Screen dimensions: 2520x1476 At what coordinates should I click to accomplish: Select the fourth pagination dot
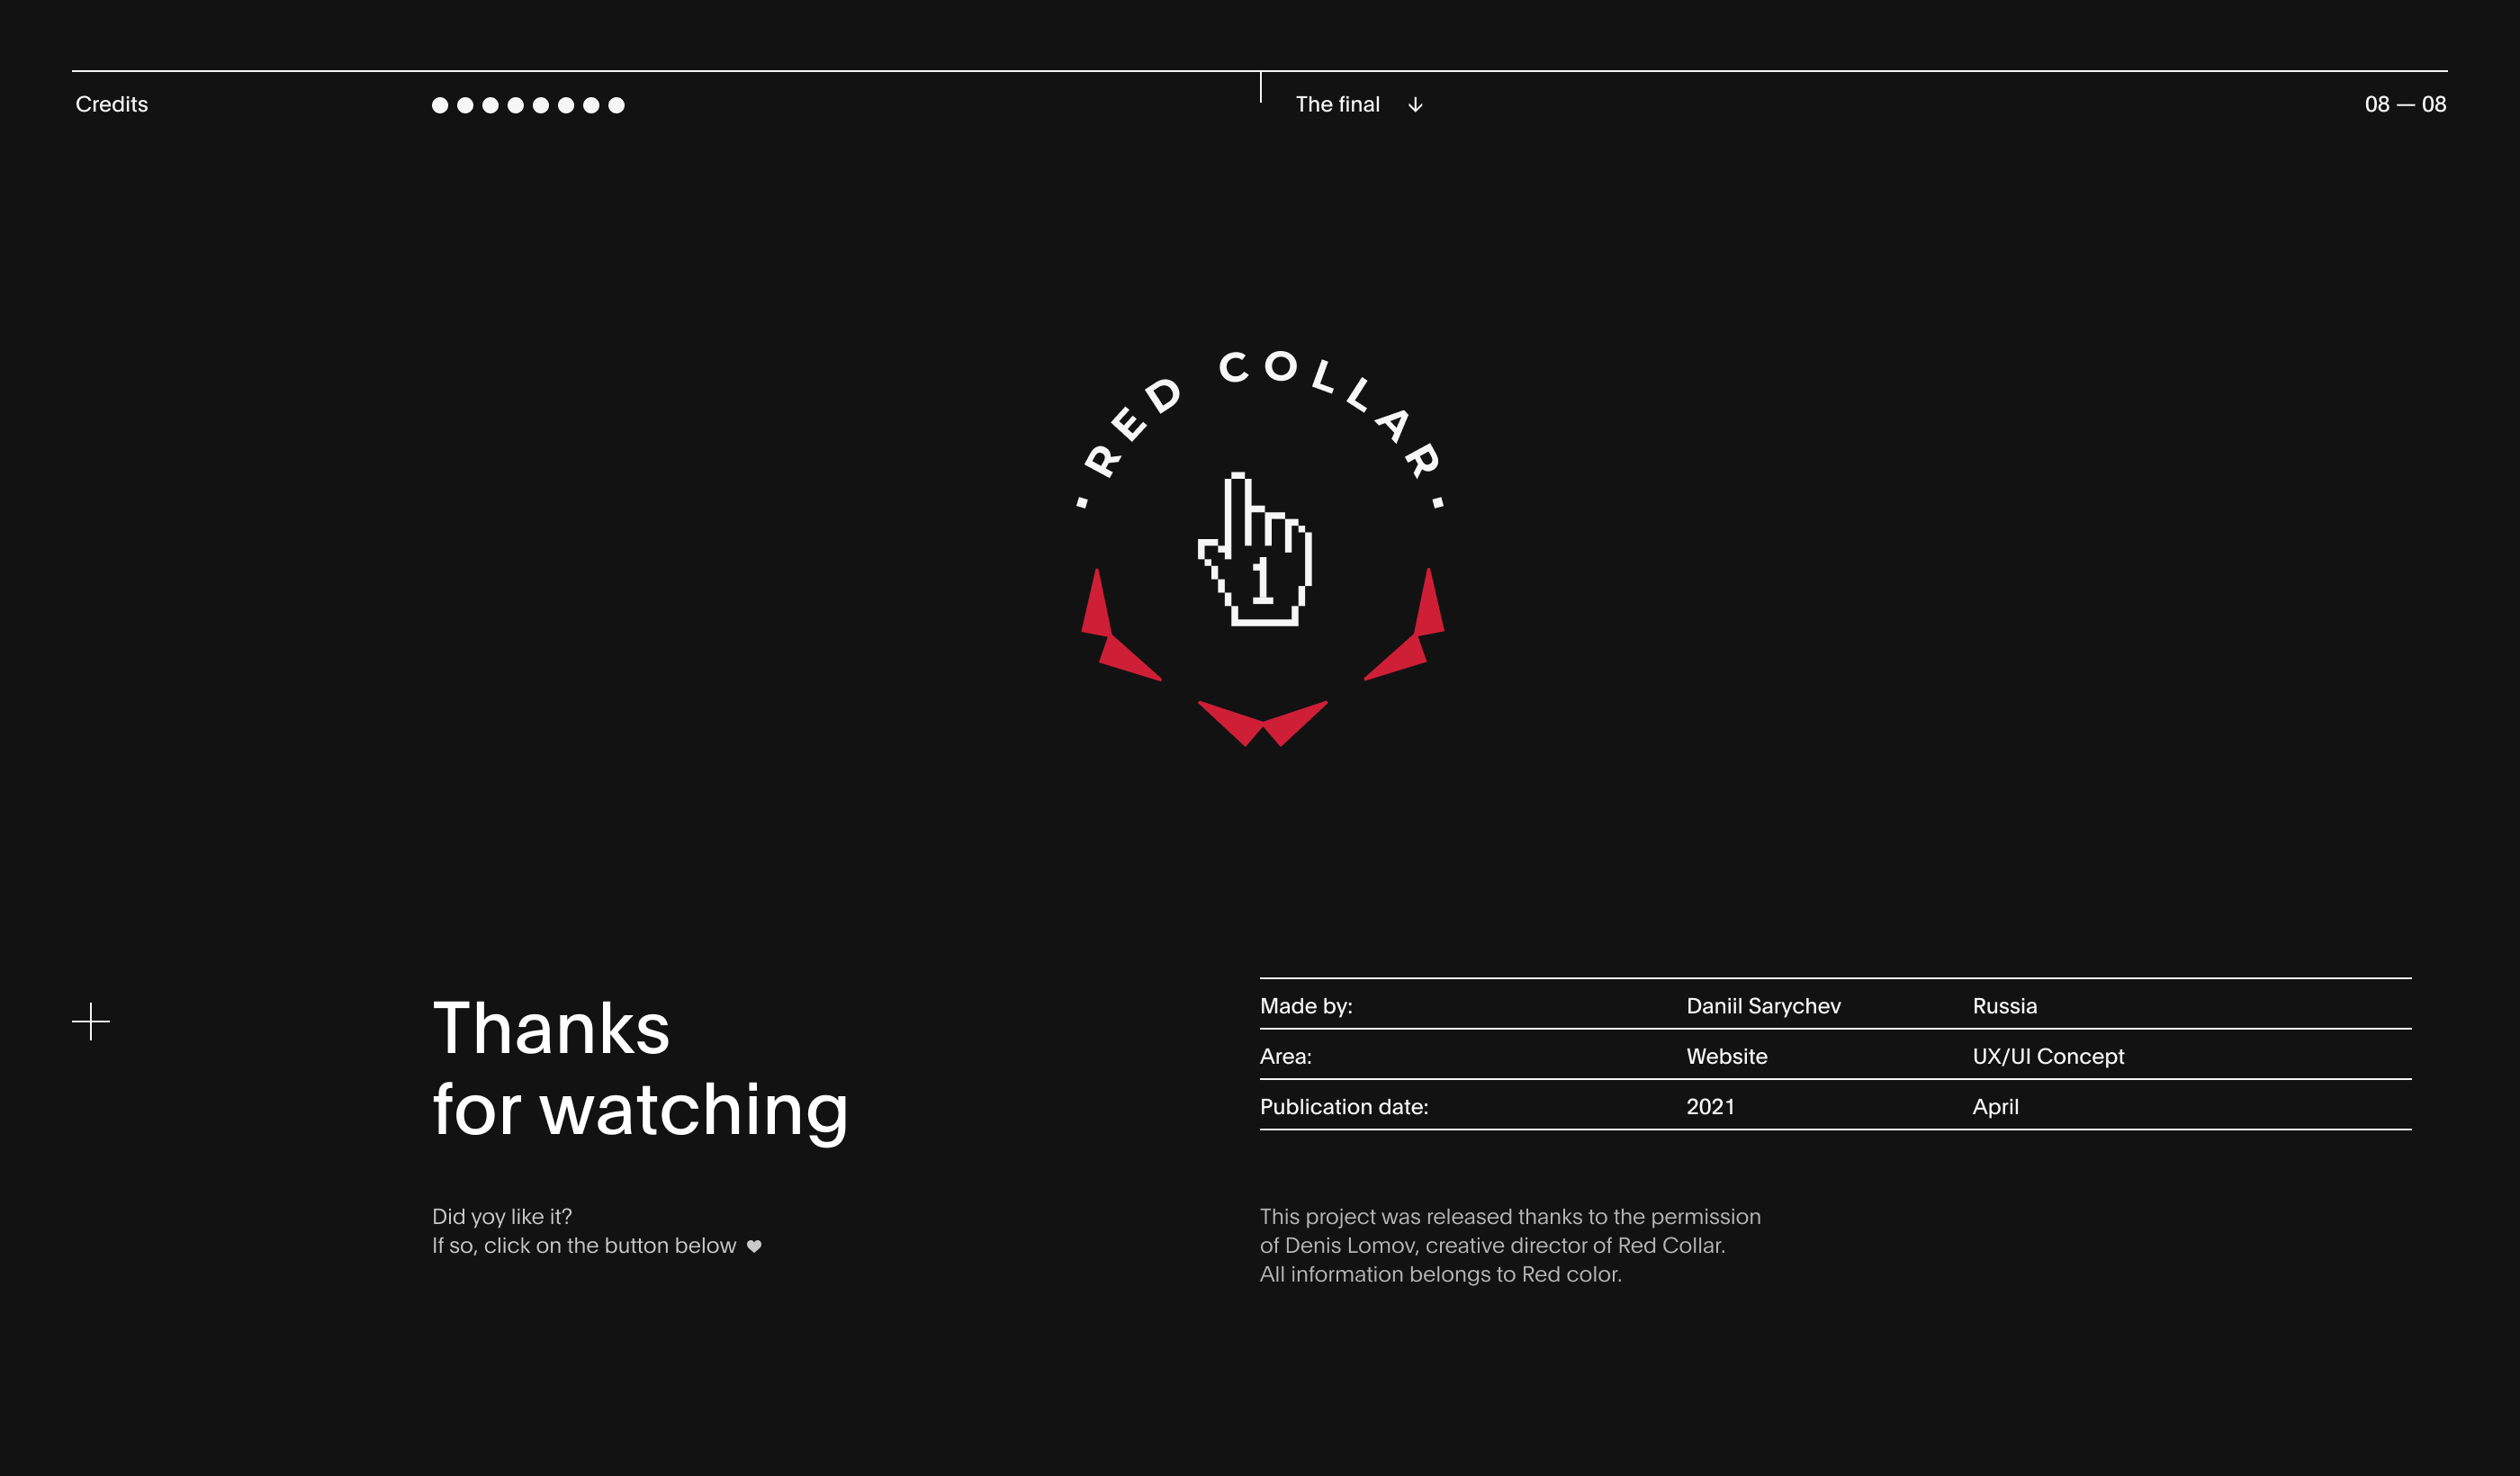point(516,105)
